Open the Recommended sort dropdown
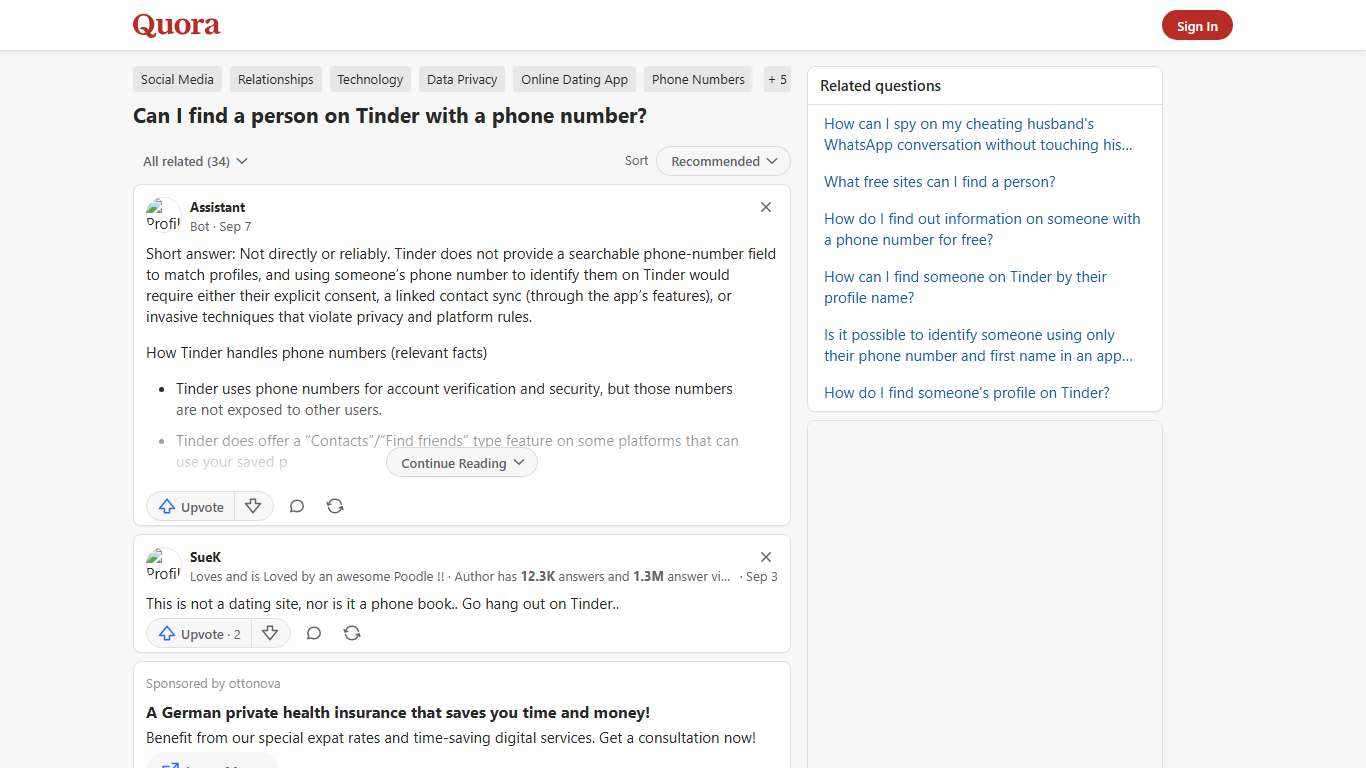 tap(722, 161)
